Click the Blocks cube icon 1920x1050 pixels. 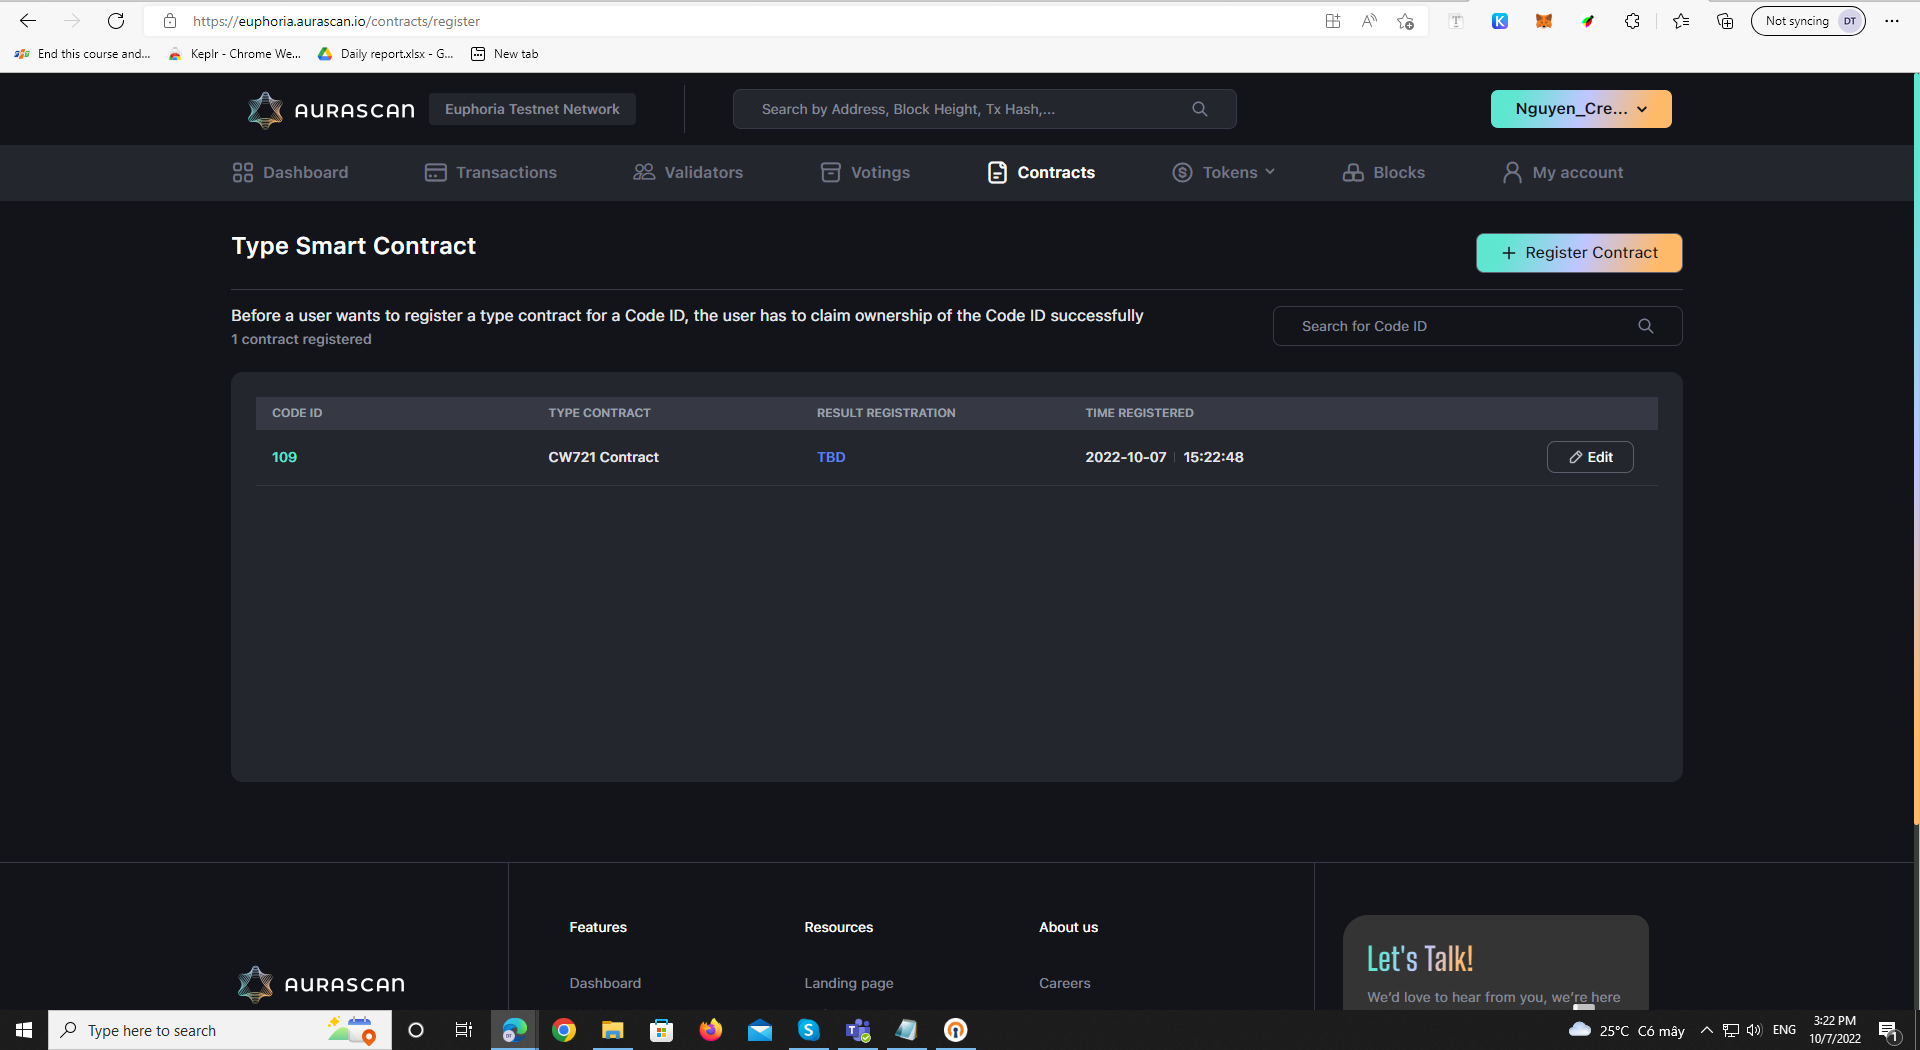pyautogui.click(x=1352, y=172)
